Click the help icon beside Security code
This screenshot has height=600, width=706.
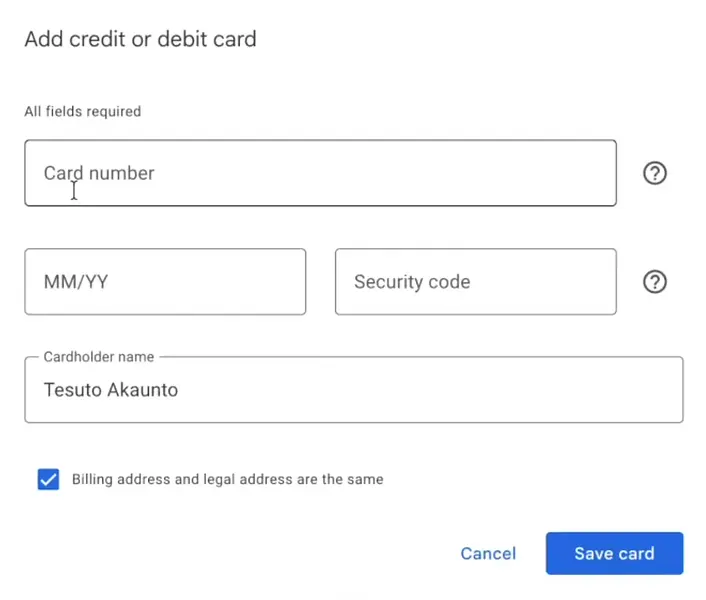(x=654, y=282)
